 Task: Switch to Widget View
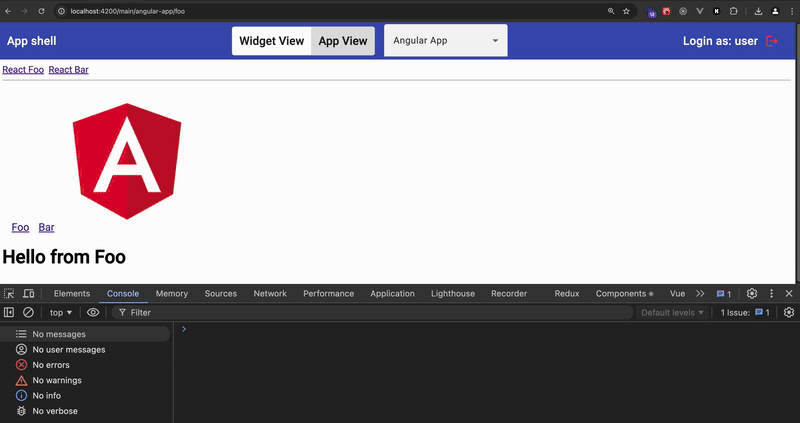[x=271, y=41]
